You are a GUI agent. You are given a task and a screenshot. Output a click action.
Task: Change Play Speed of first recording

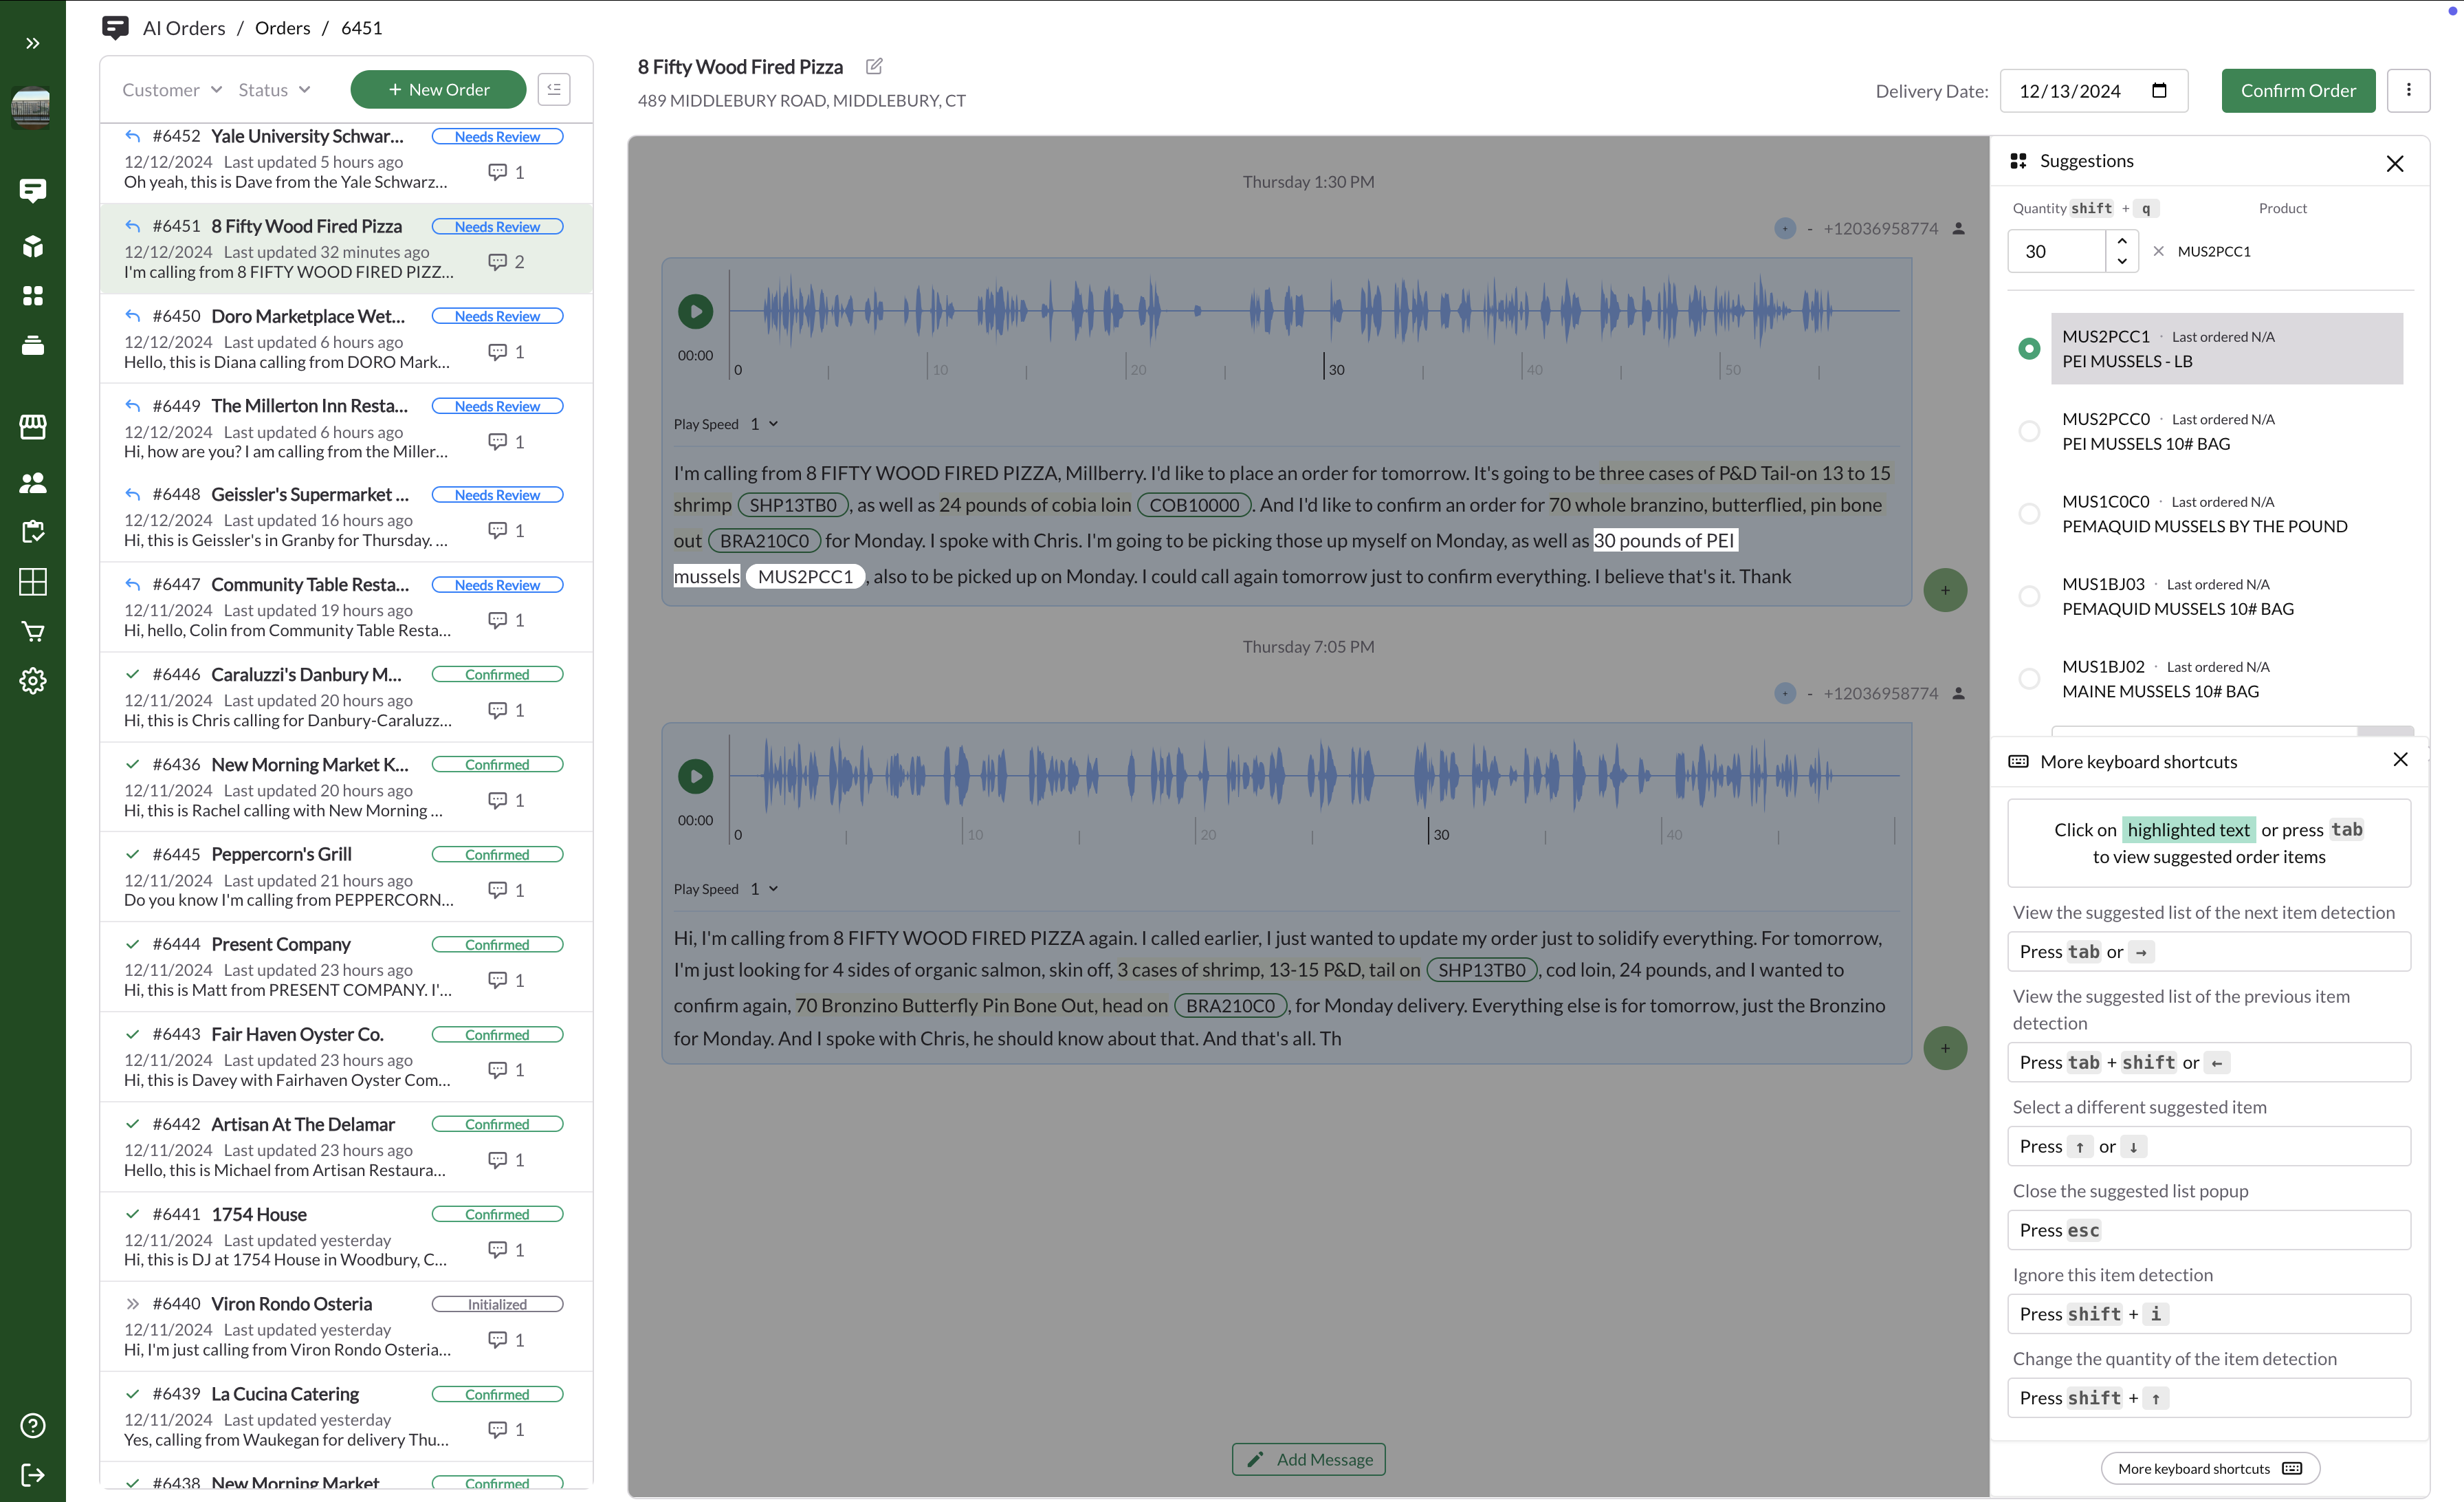[765, 424]
